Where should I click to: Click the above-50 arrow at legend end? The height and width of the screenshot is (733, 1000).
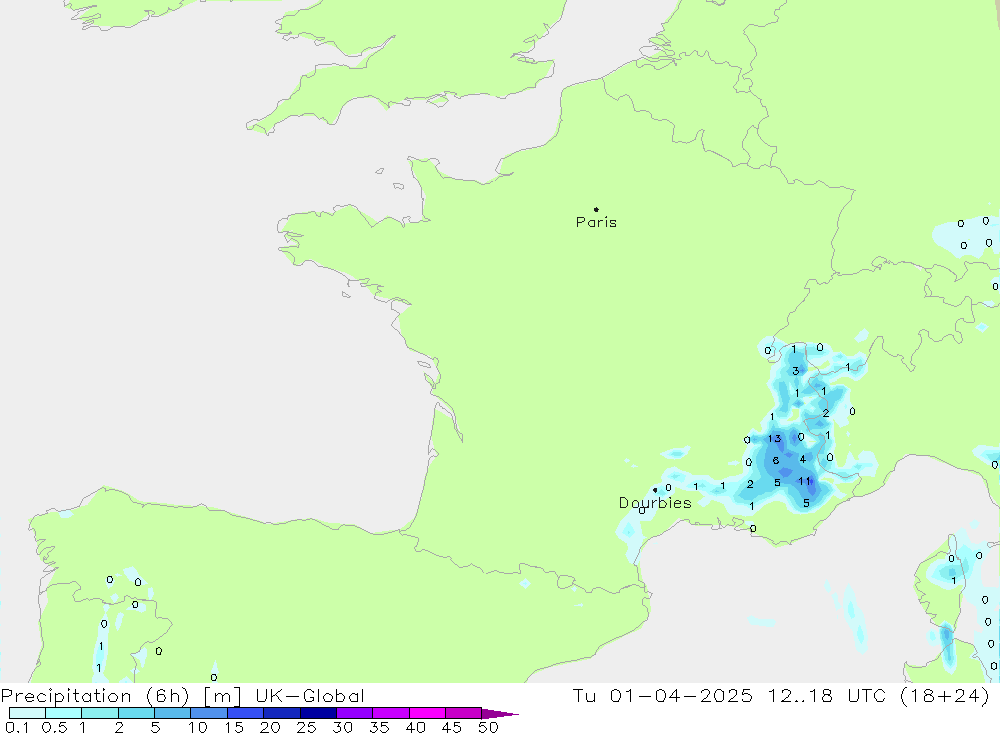[499, 714]
